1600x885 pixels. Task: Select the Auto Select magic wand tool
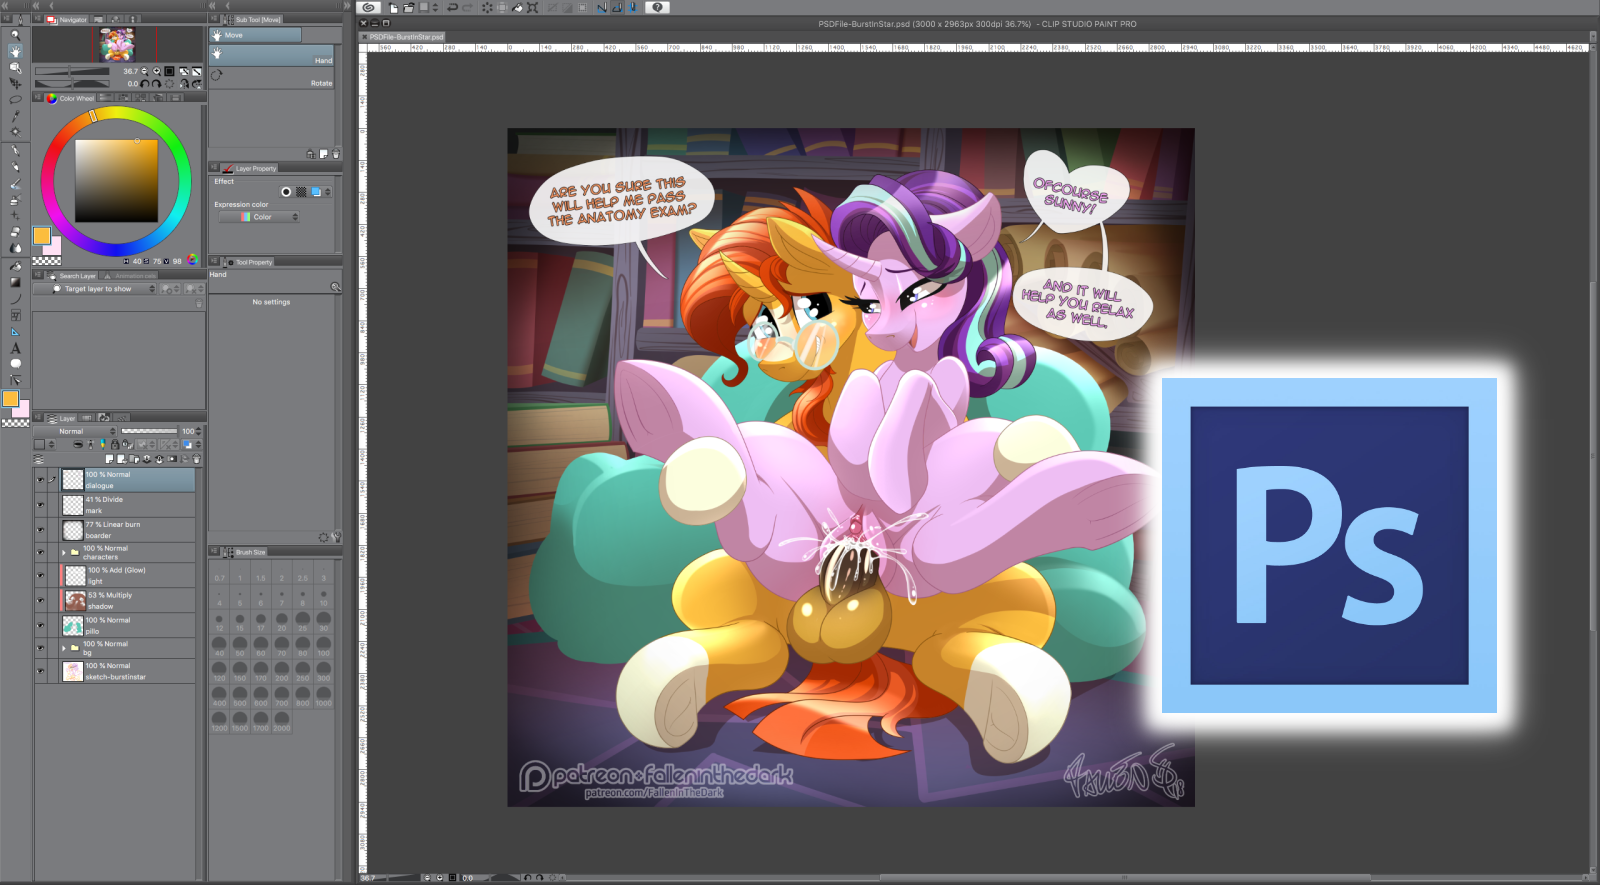(15, 131)
